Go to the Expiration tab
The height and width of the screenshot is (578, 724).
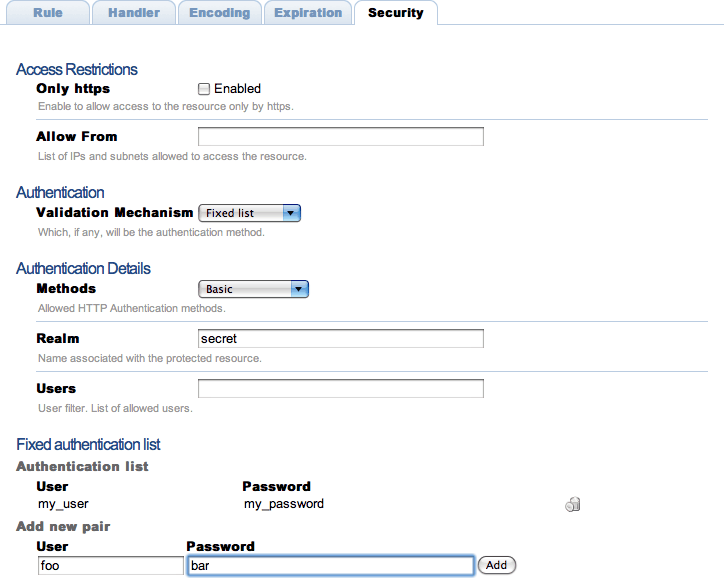tap(308, 13)
